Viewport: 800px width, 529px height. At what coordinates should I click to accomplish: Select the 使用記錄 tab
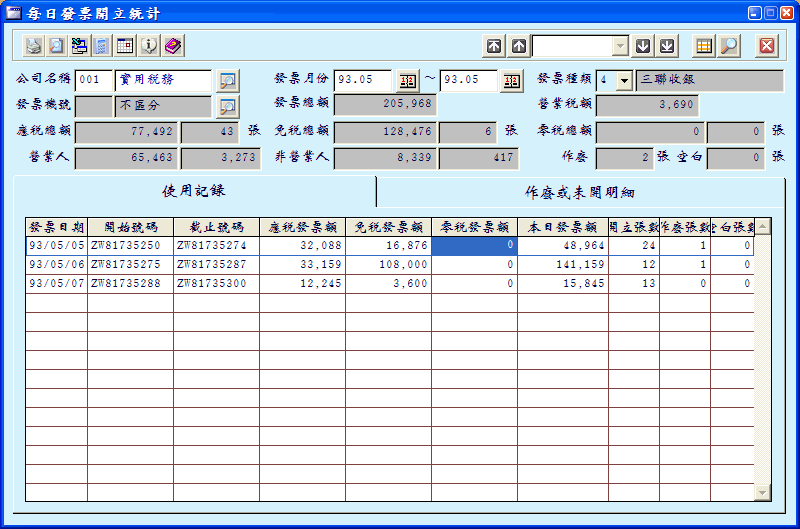(194, 191)
